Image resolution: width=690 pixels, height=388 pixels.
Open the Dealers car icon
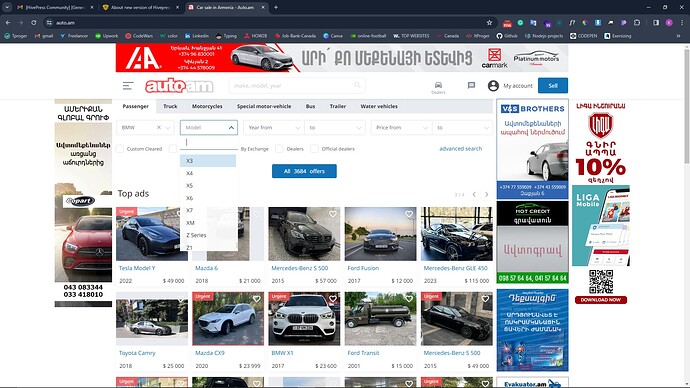(x=438, y=87)
